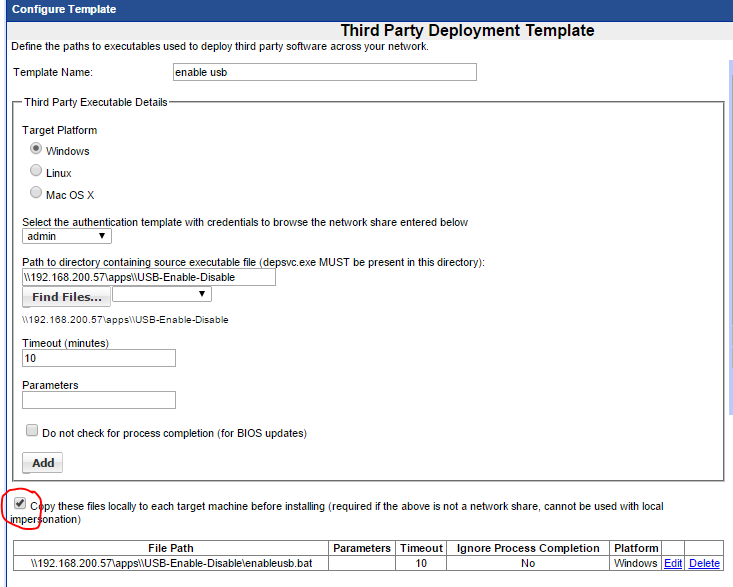The height and width of the screenshot is (587, 733).
Task: Click the Template Name text field
Action: 324,72
